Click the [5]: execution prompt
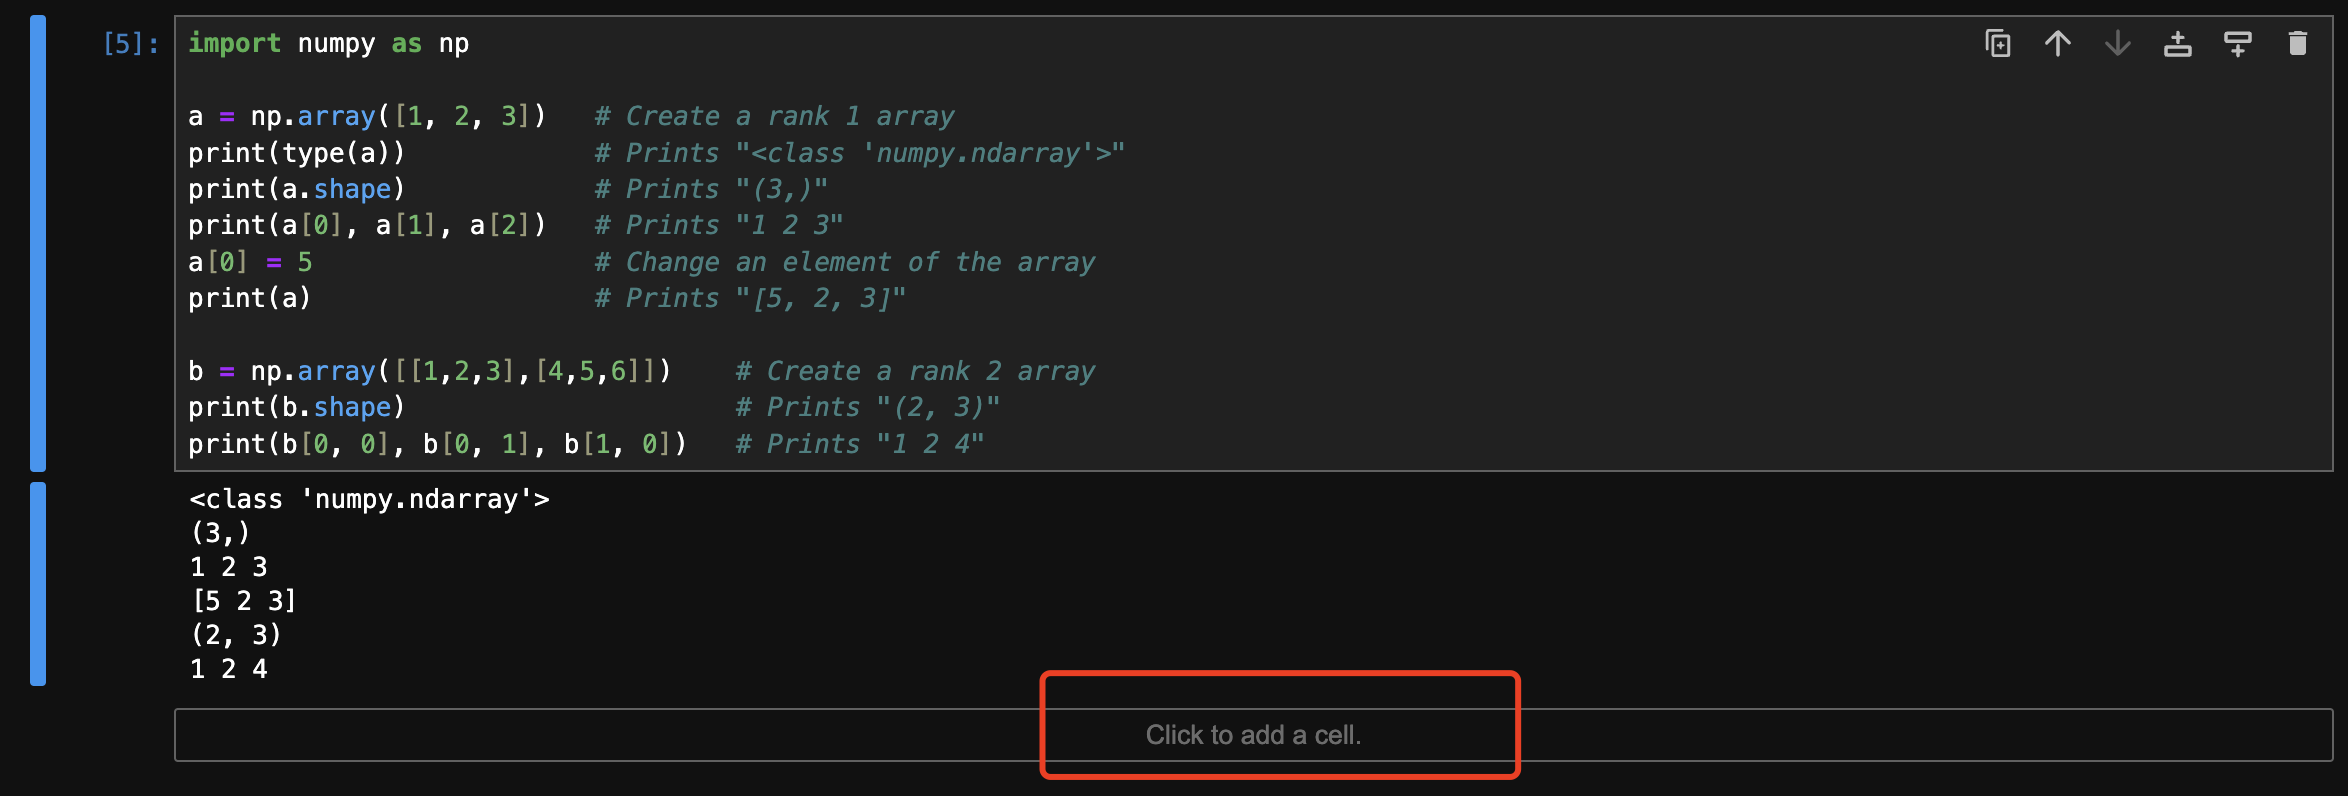 pyautogui.click(x=131, y=44)
